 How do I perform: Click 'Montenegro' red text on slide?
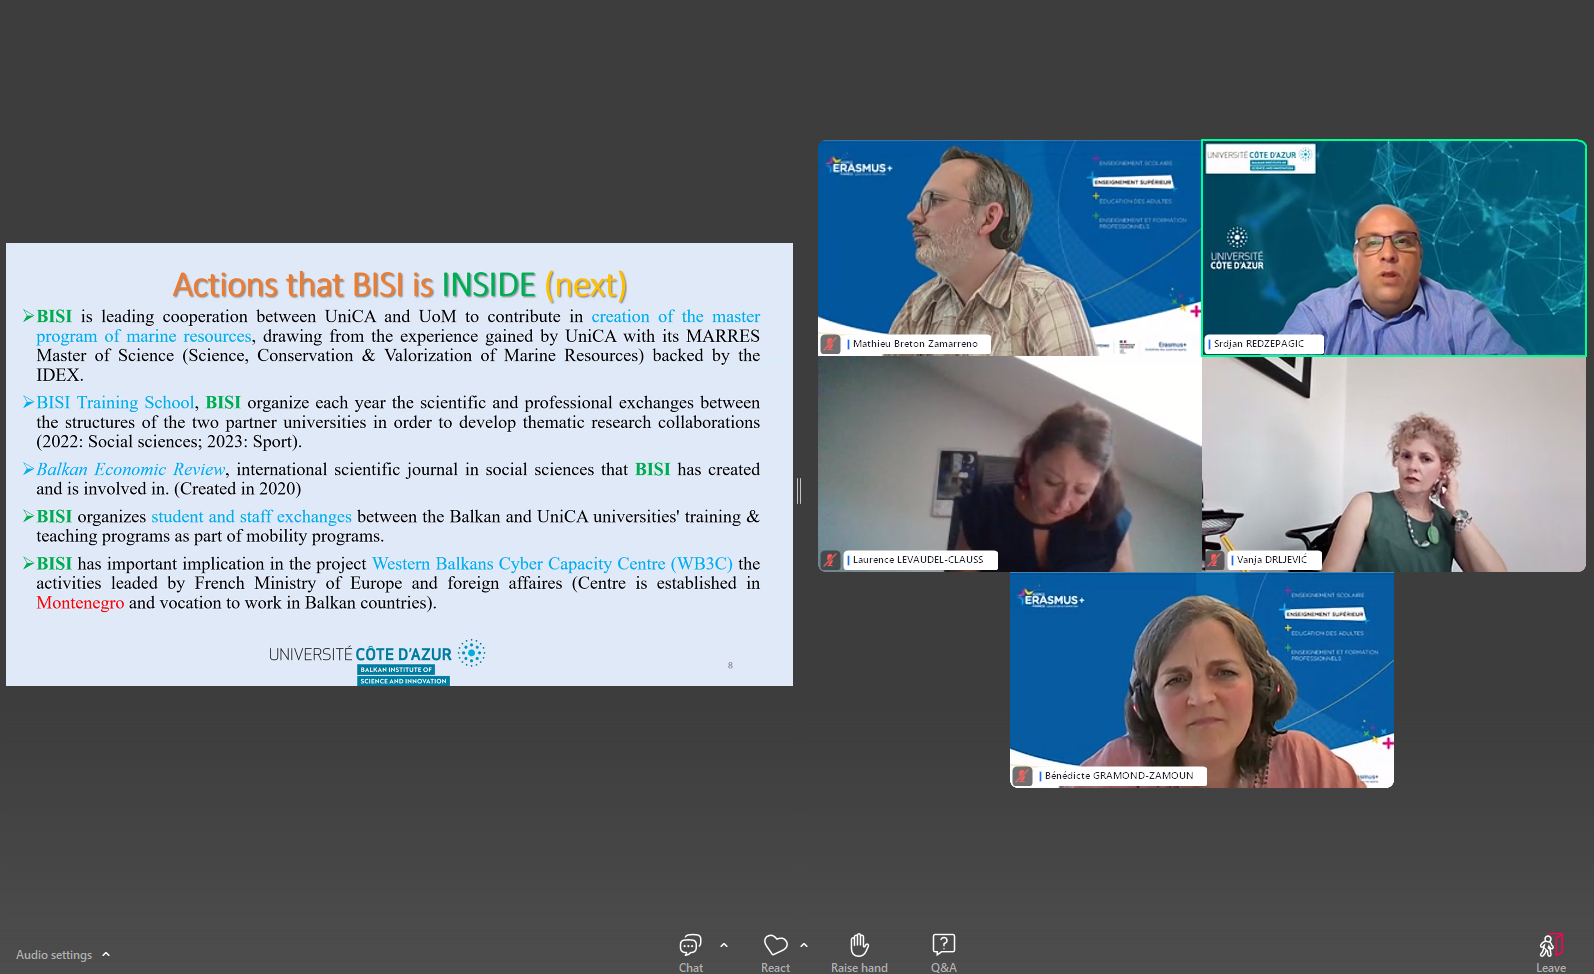point(80,603)
